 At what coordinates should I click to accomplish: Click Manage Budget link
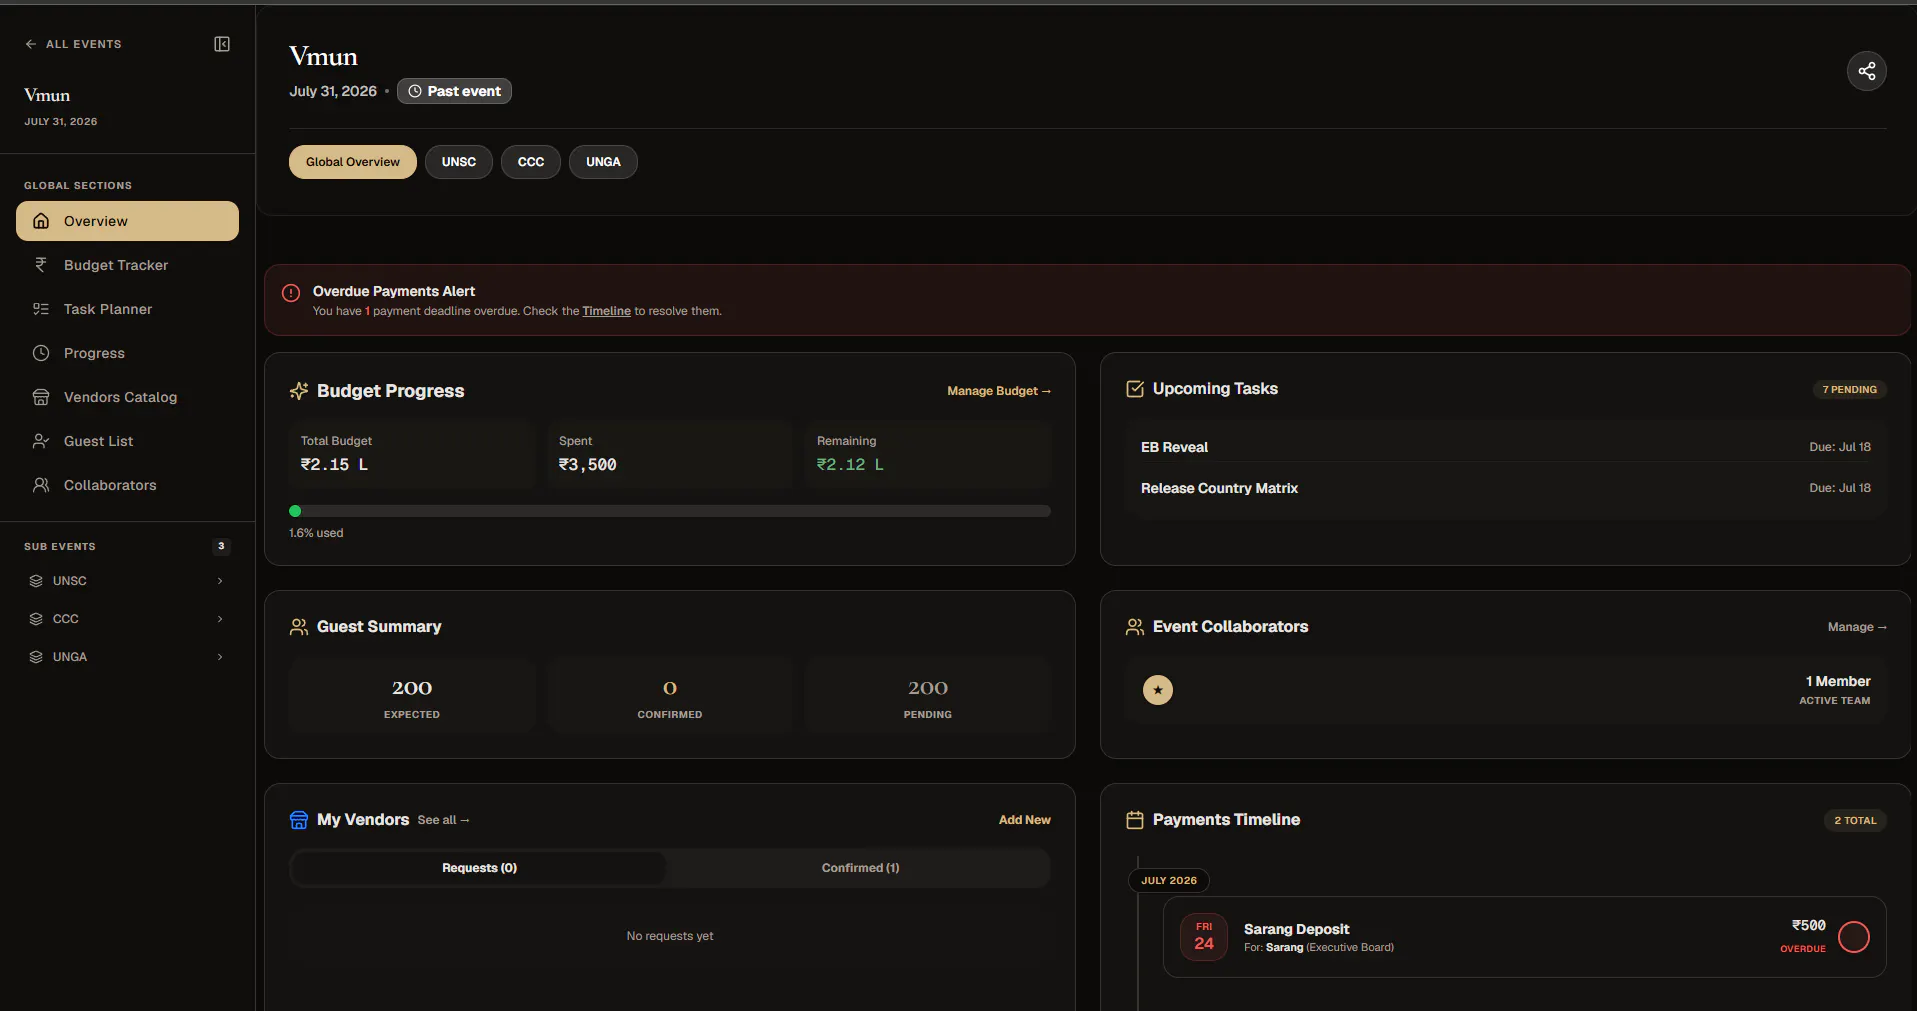tap(999, 391)
